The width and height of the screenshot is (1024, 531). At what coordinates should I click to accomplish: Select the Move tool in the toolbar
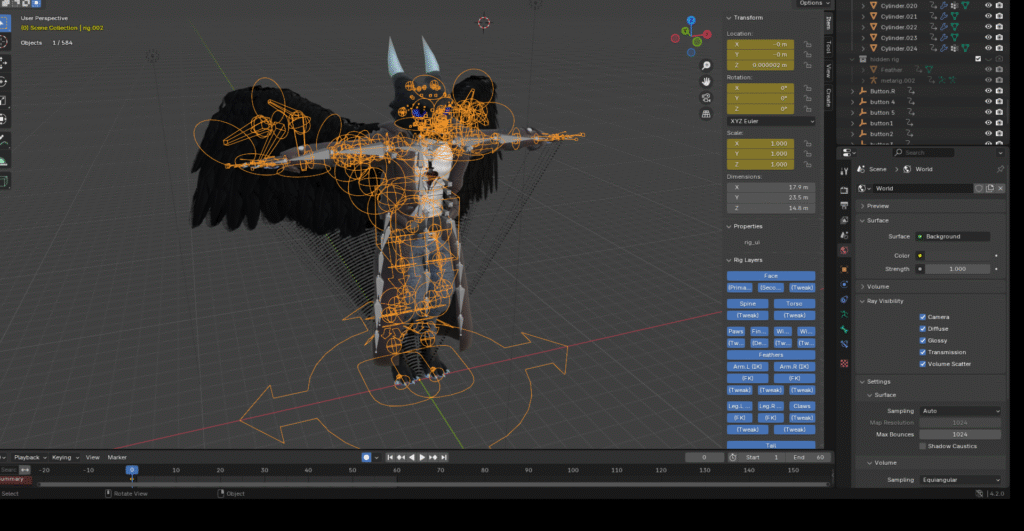pos(4,62)
